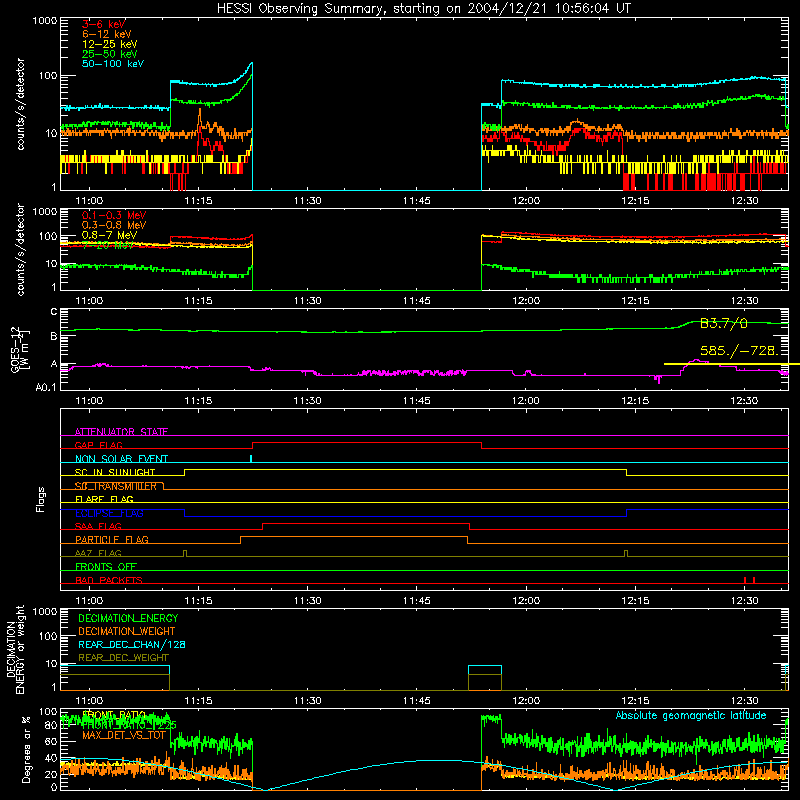Click the 585./-728. position annotation
The image size is (800, 800).
click(739, 351)
